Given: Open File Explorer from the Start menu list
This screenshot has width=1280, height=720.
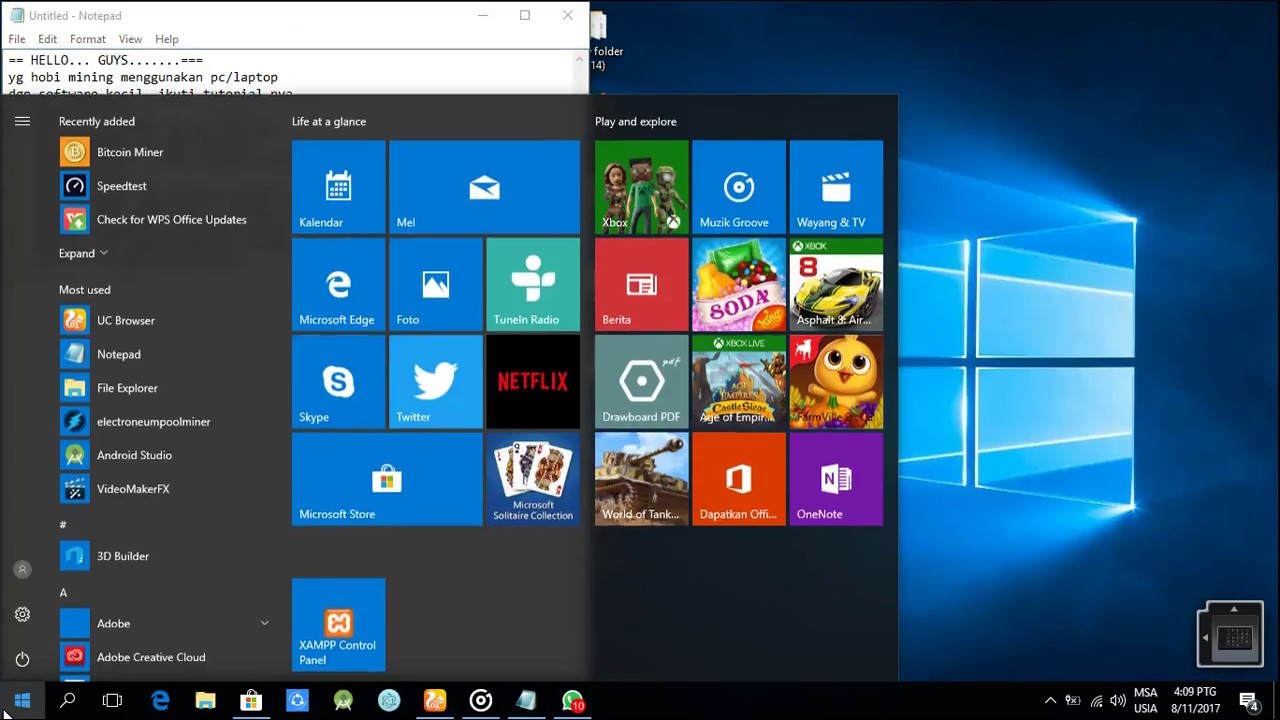Looking at the screenshot, I should tap(165, 388).
